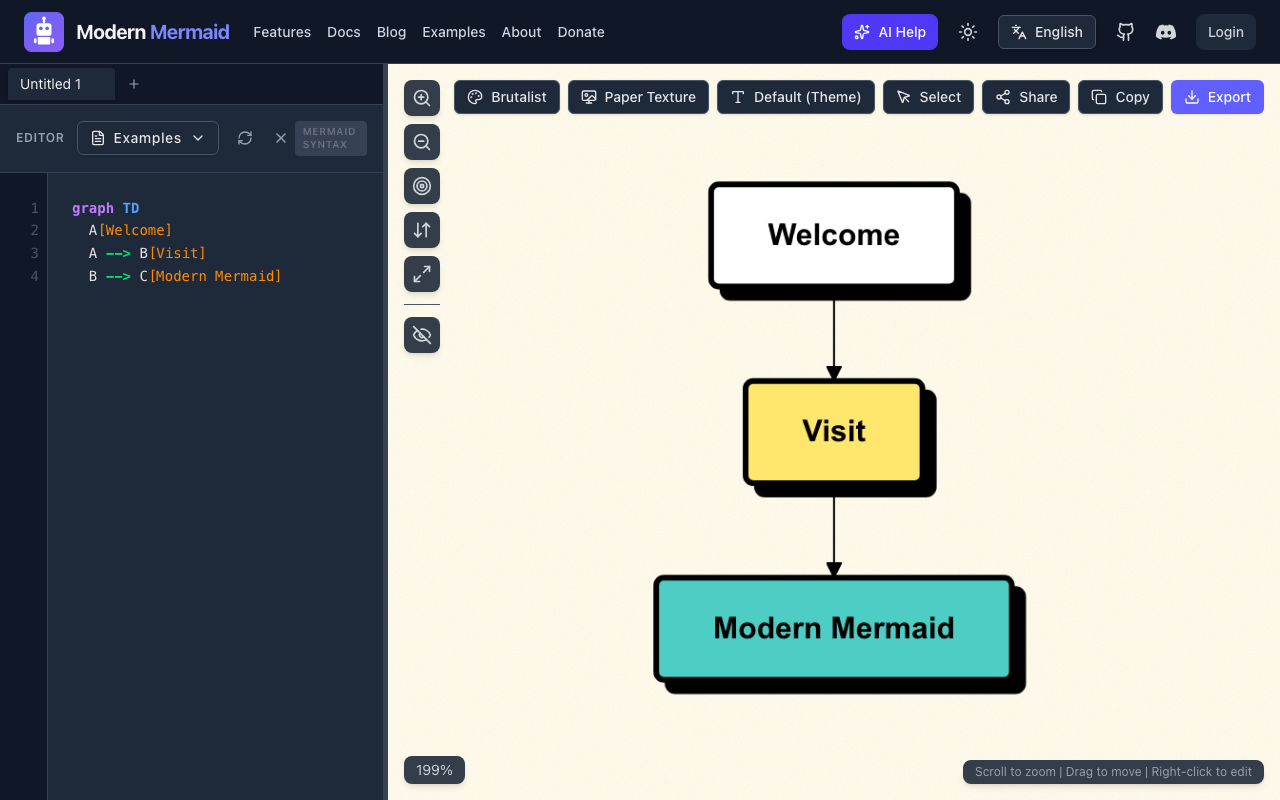The width and height of the screenshot is (1280, 800).
Task: Click the Modern Mermaid robot logo
Action: 44,32
